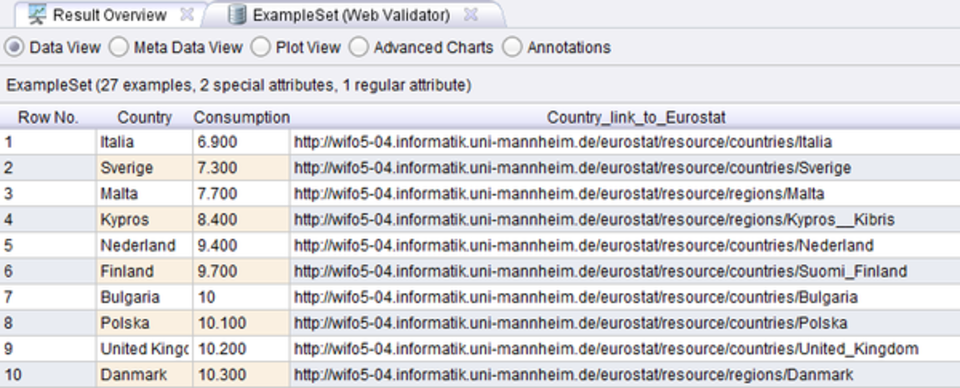Select the Sverige country cell
The height and width of the screenshot is (388, 960).
tap(144, 168)
